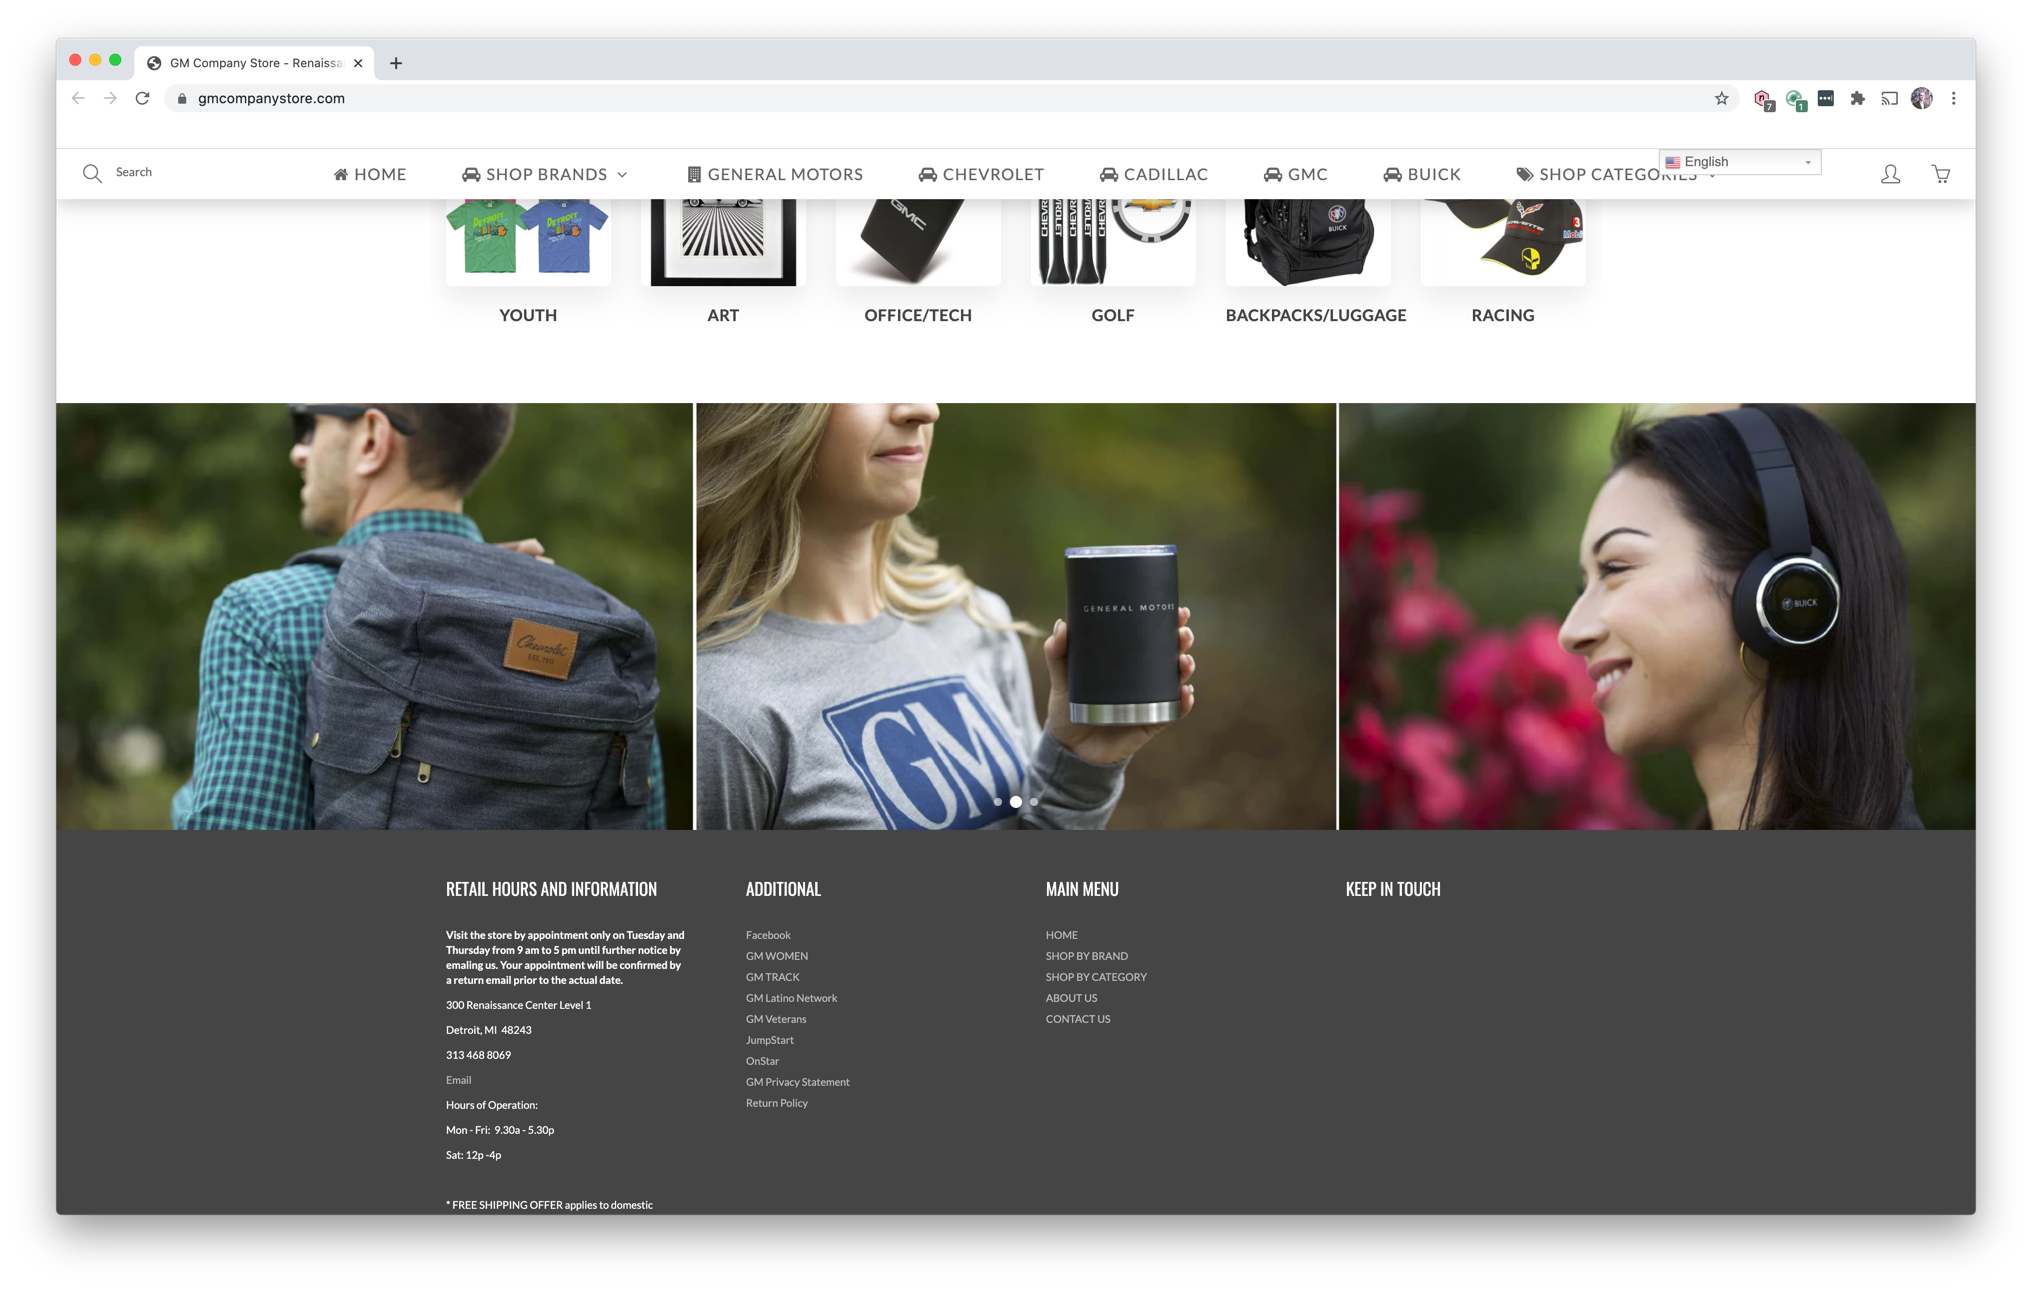Open the GM Privacy Statement link
The height and width of the screenshot is (1289, 2032).
tap(797, 1082)
